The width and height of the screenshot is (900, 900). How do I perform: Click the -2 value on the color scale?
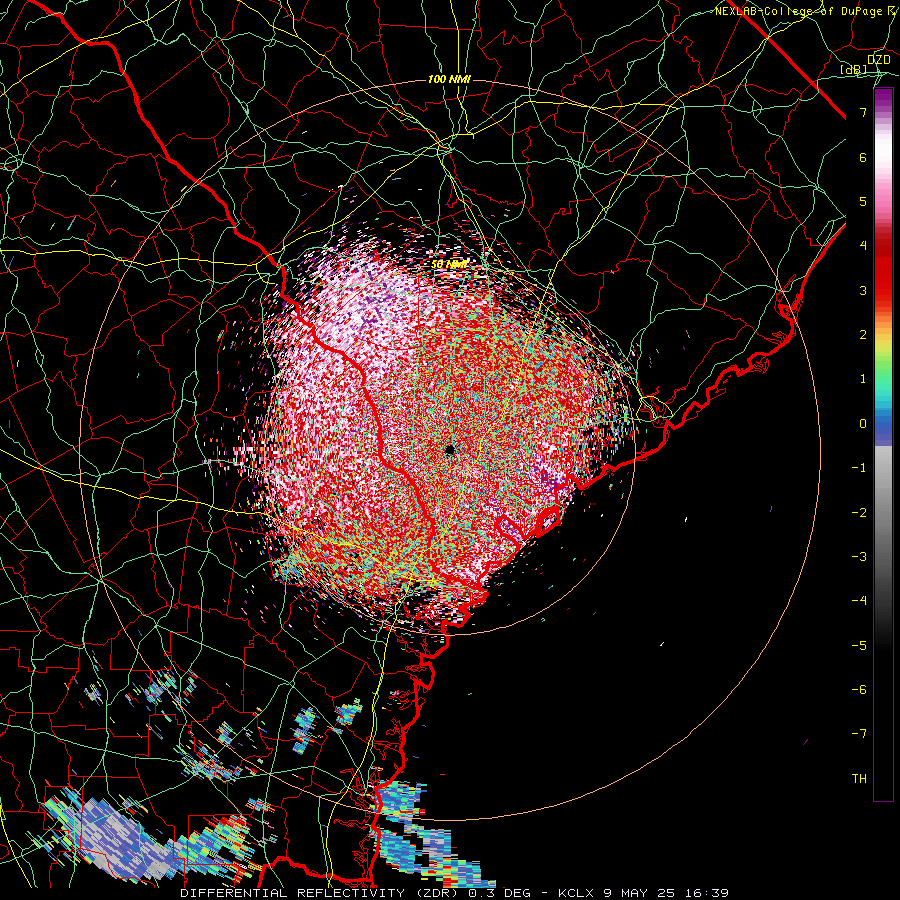click(859, 513)
